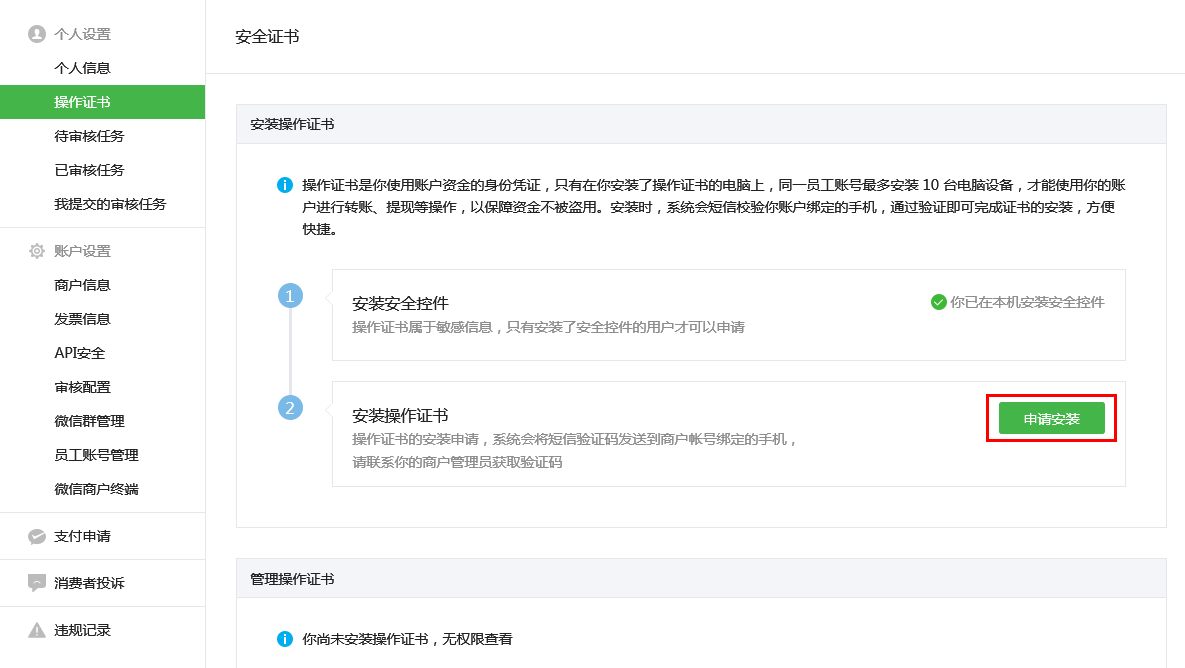Click the 支付申请 checkmark icon
1185x668 pixels.
point(37,537)
